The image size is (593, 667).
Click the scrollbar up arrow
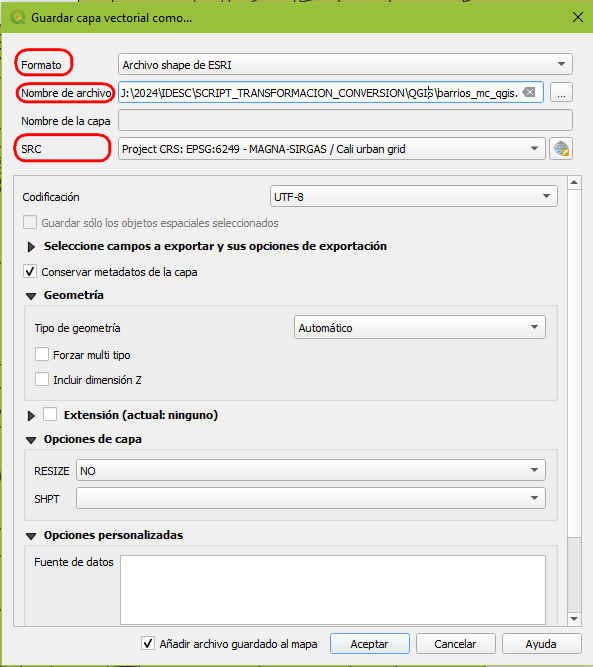tap(574, 182)
